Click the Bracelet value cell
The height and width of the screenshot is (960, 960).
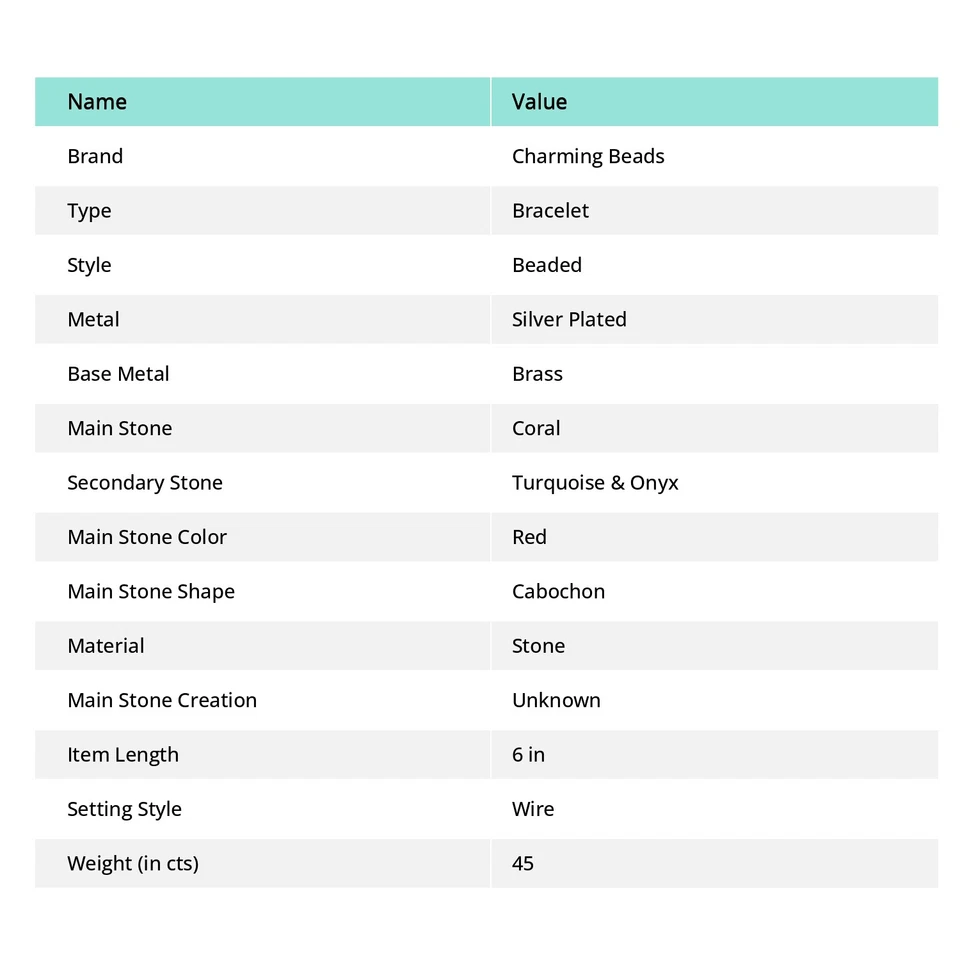tap(550, 211)
